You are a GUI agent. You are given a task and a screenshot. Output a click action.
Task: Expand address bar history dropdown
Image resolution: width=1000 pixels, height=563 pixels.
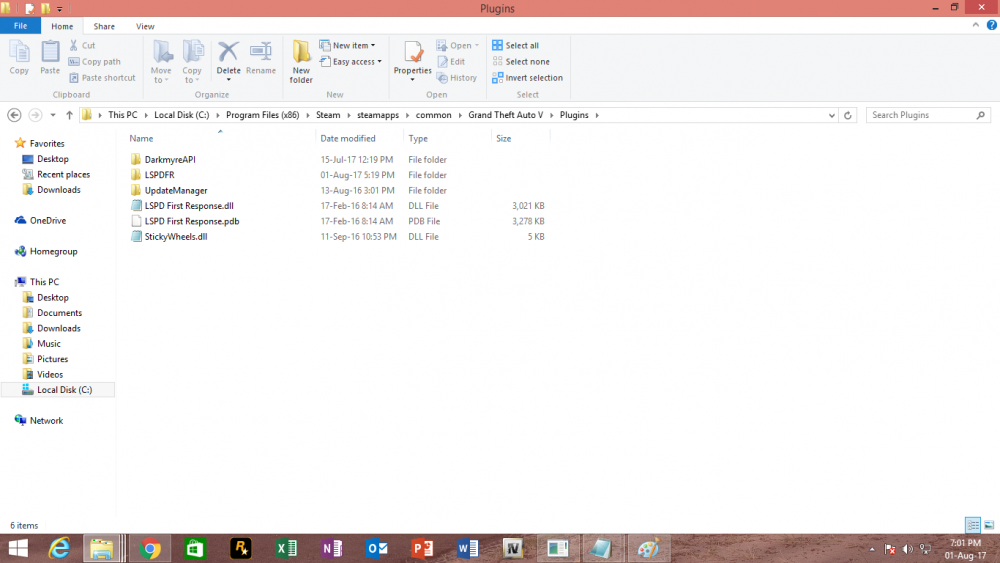[x=832, y=115]
